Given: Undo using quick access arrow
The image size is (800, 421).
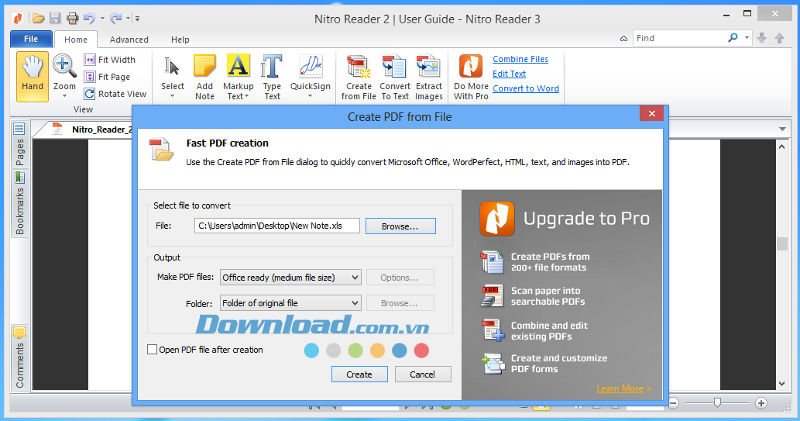Looking at the screenshot, I should pos(89,19).
